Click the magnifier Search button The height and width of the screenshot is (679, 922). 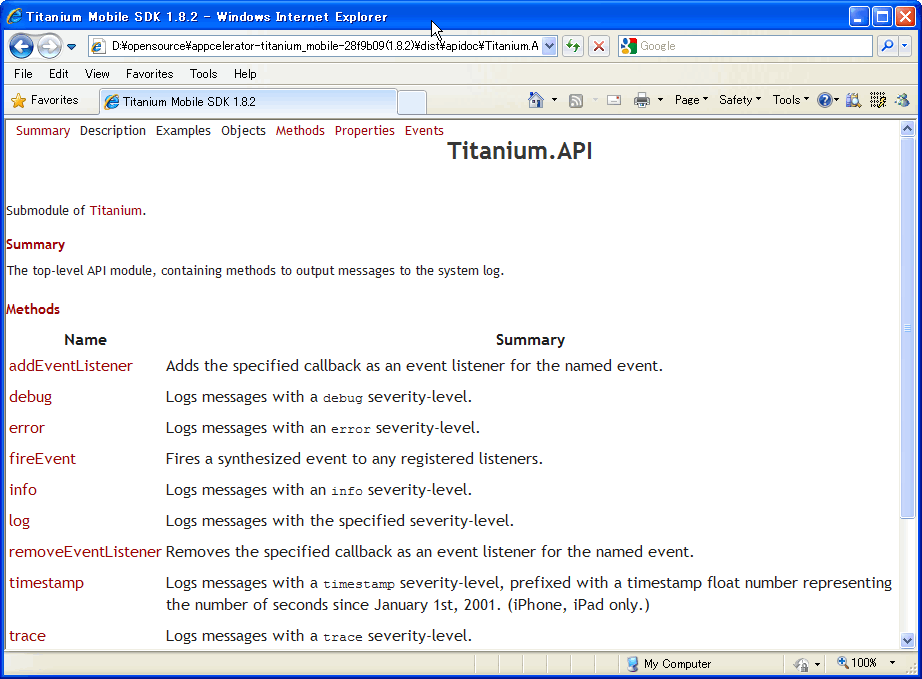point(887,46)
